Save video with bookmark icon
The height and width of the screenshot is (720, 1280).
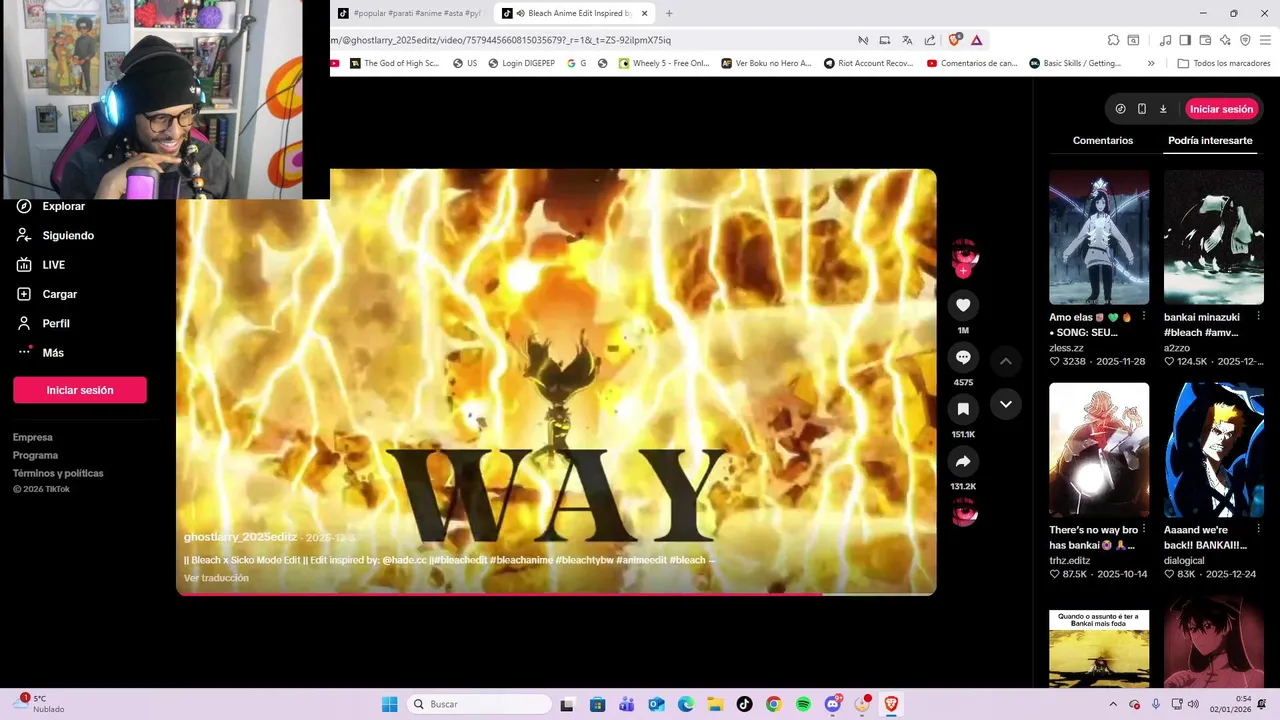pos(963,409)
